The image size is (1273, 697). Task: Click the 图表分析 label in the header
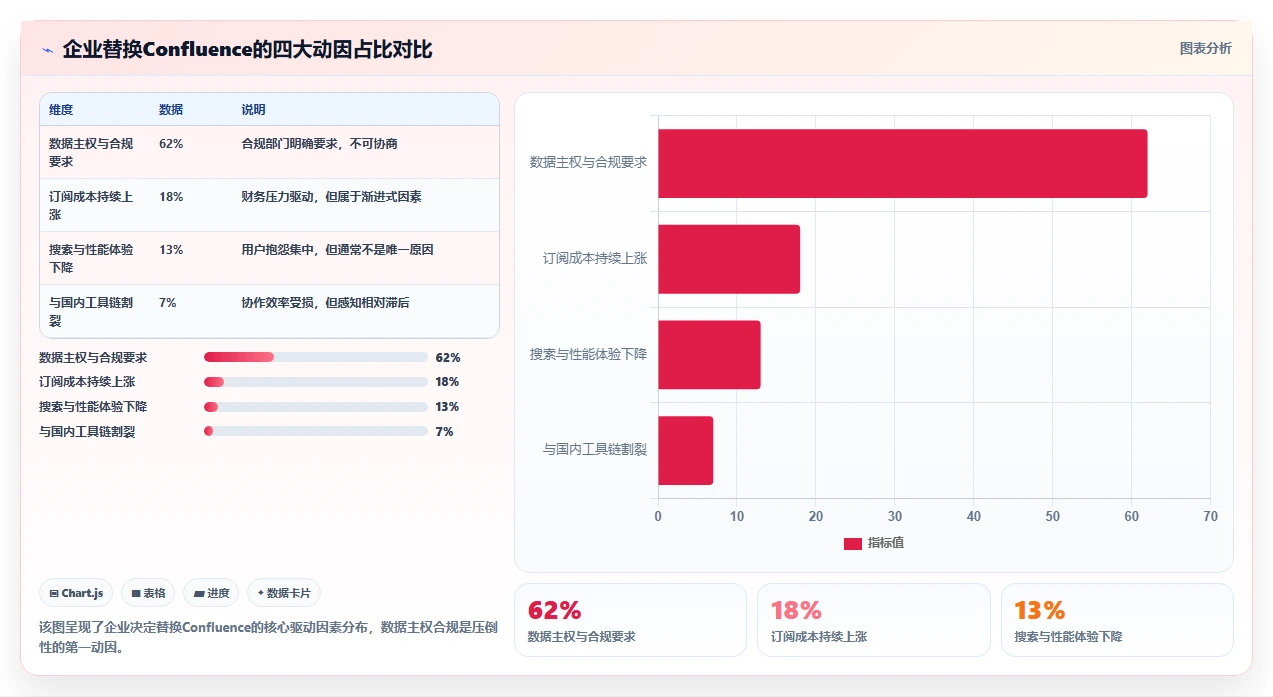[x=1205, y=48]
